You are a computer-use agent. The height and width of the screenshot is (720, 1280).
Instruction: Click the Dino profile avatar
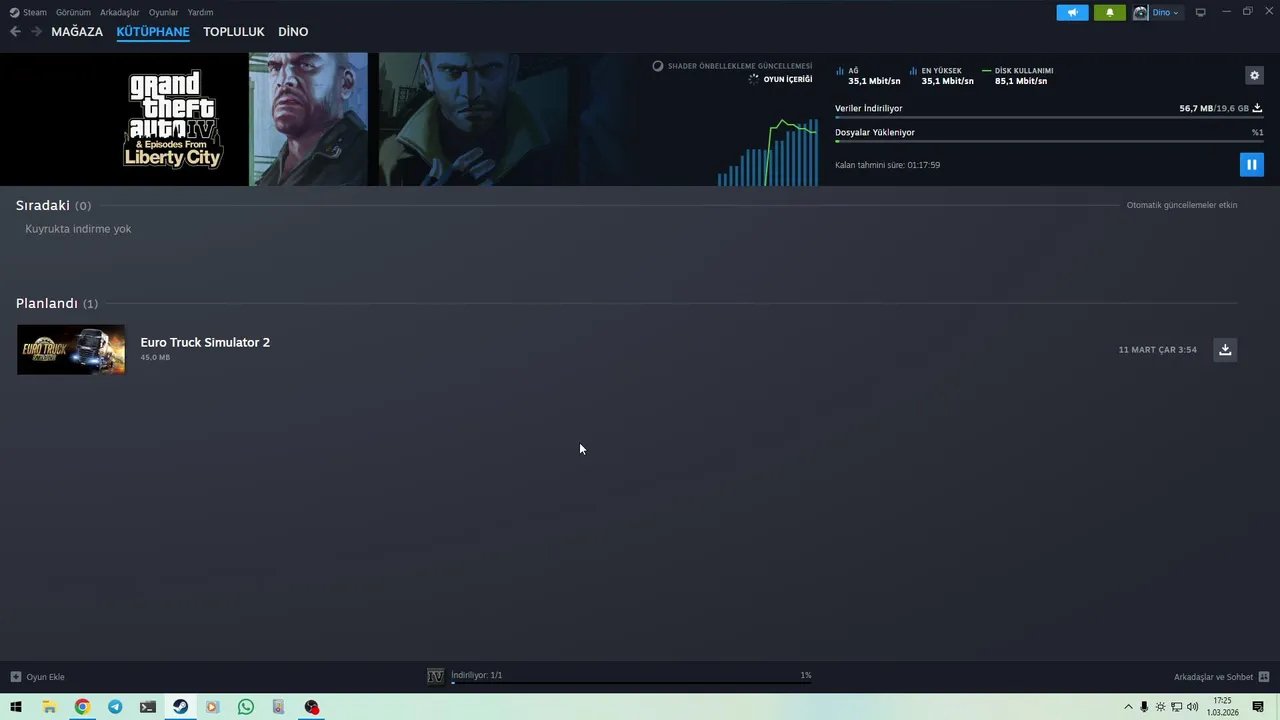[1140, 12]
